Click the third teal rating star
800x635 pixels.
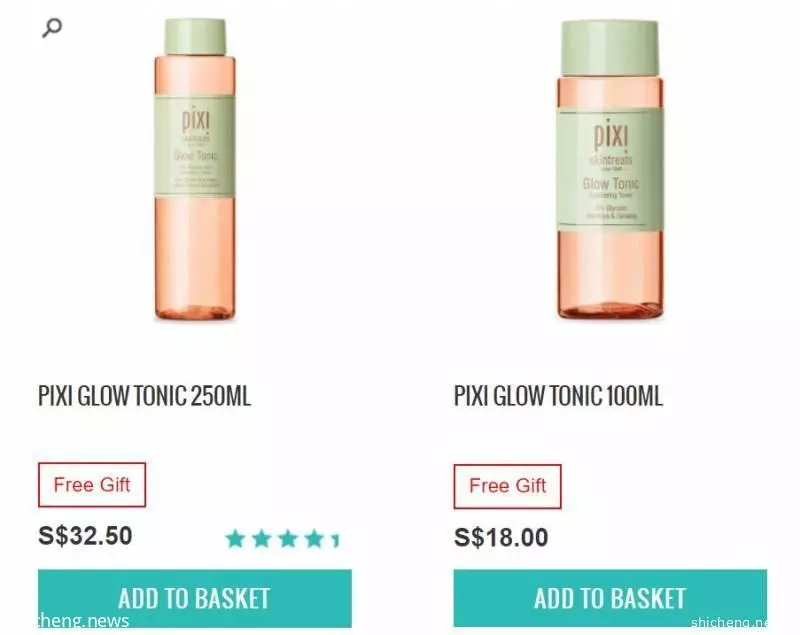pyautogui.click(x=288, y=539)
